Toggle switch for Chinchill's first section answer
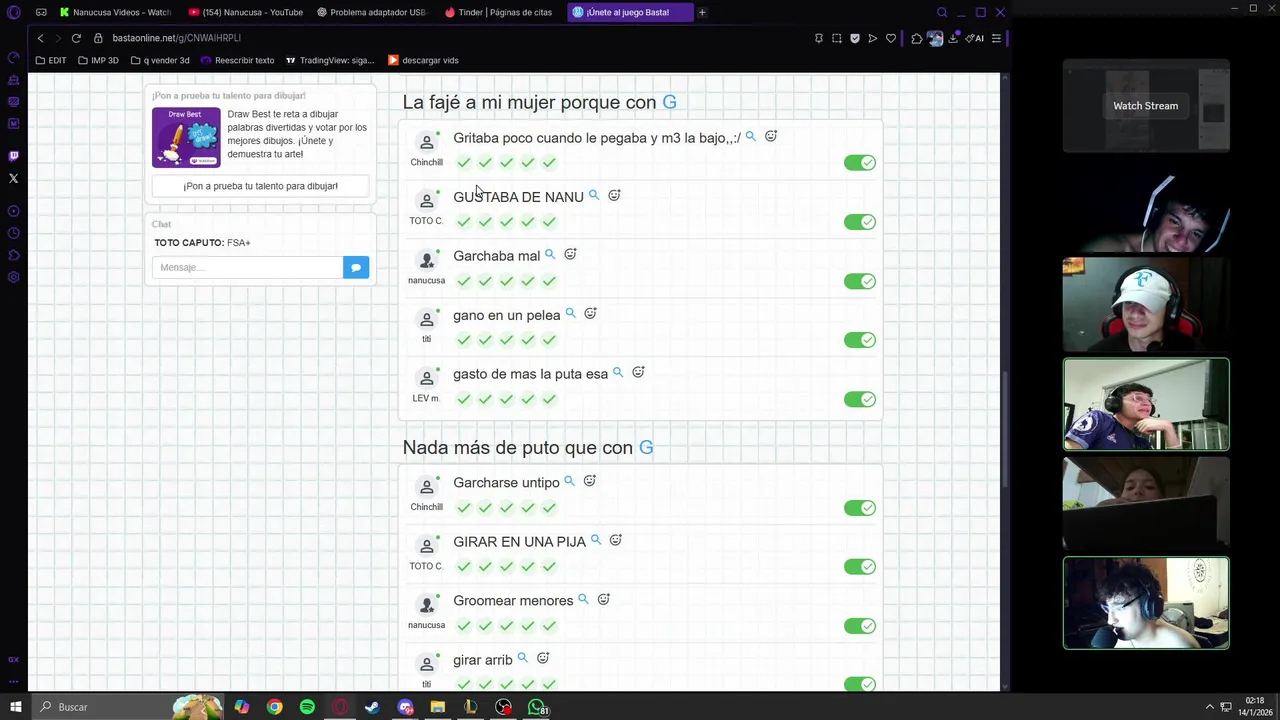Screen dimensions: 1280x720 (x=860, y=163)
